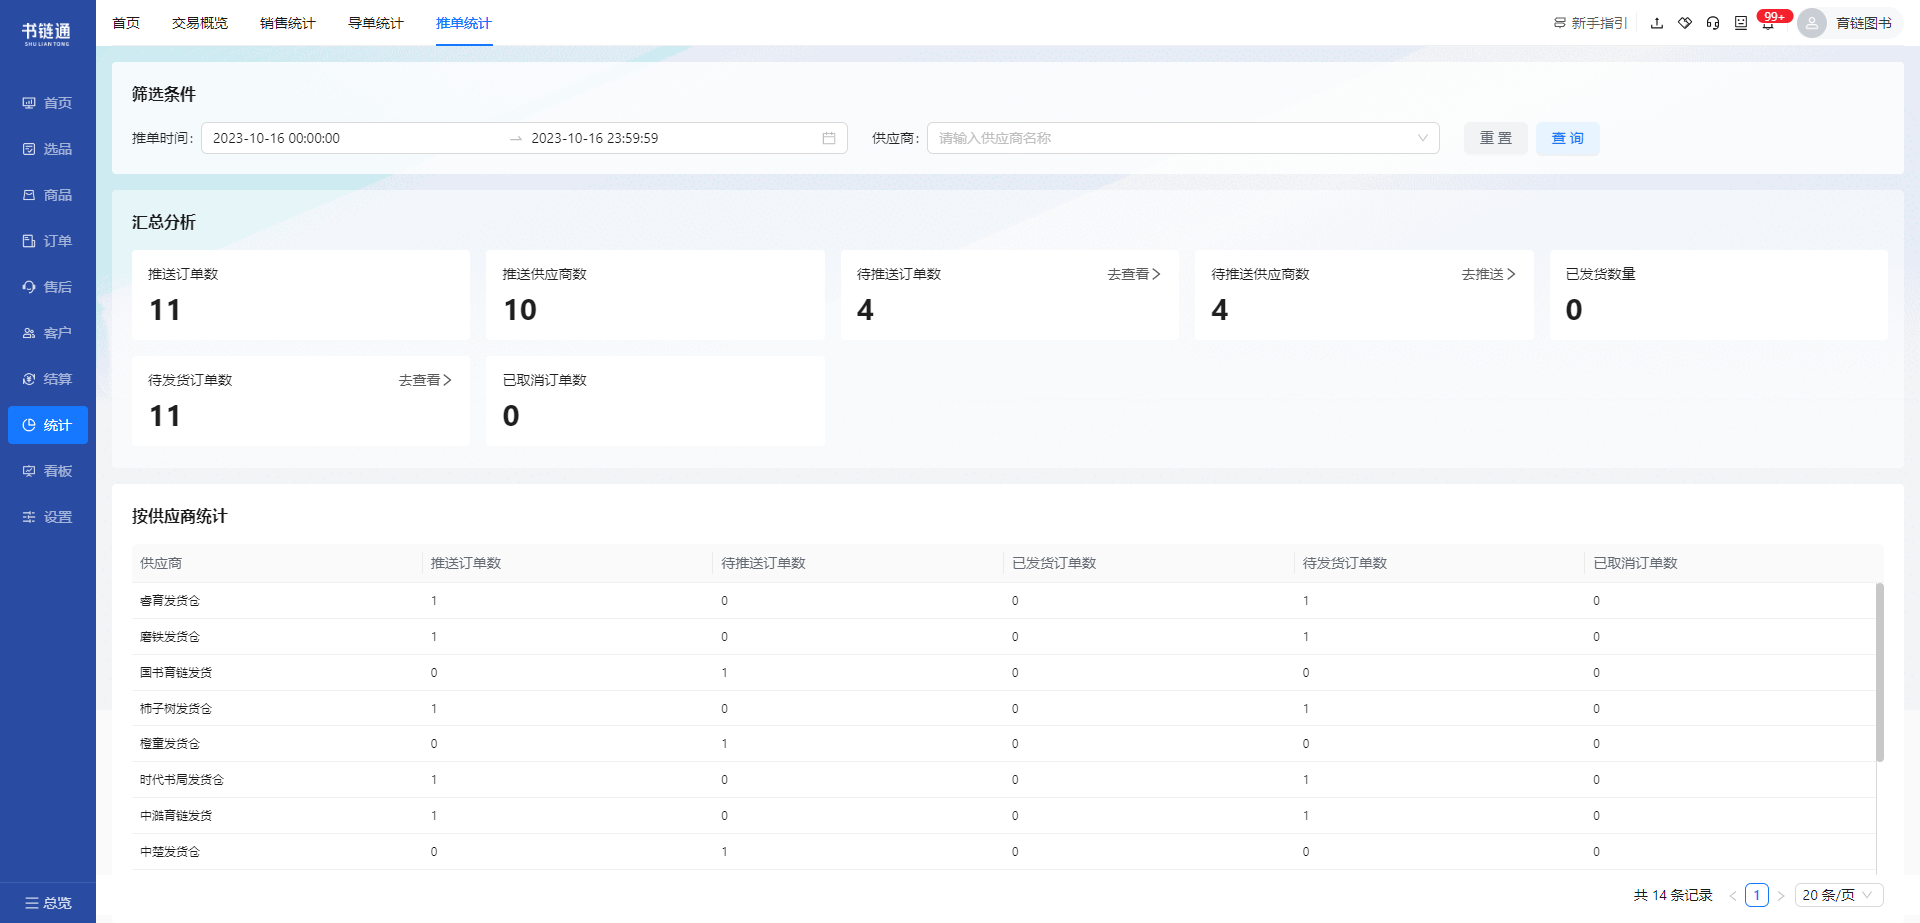The width and height of the screenshot is (1920, 923).
Task: Click the 书链通 logo in the sidebar
Action: pos(47,34)
